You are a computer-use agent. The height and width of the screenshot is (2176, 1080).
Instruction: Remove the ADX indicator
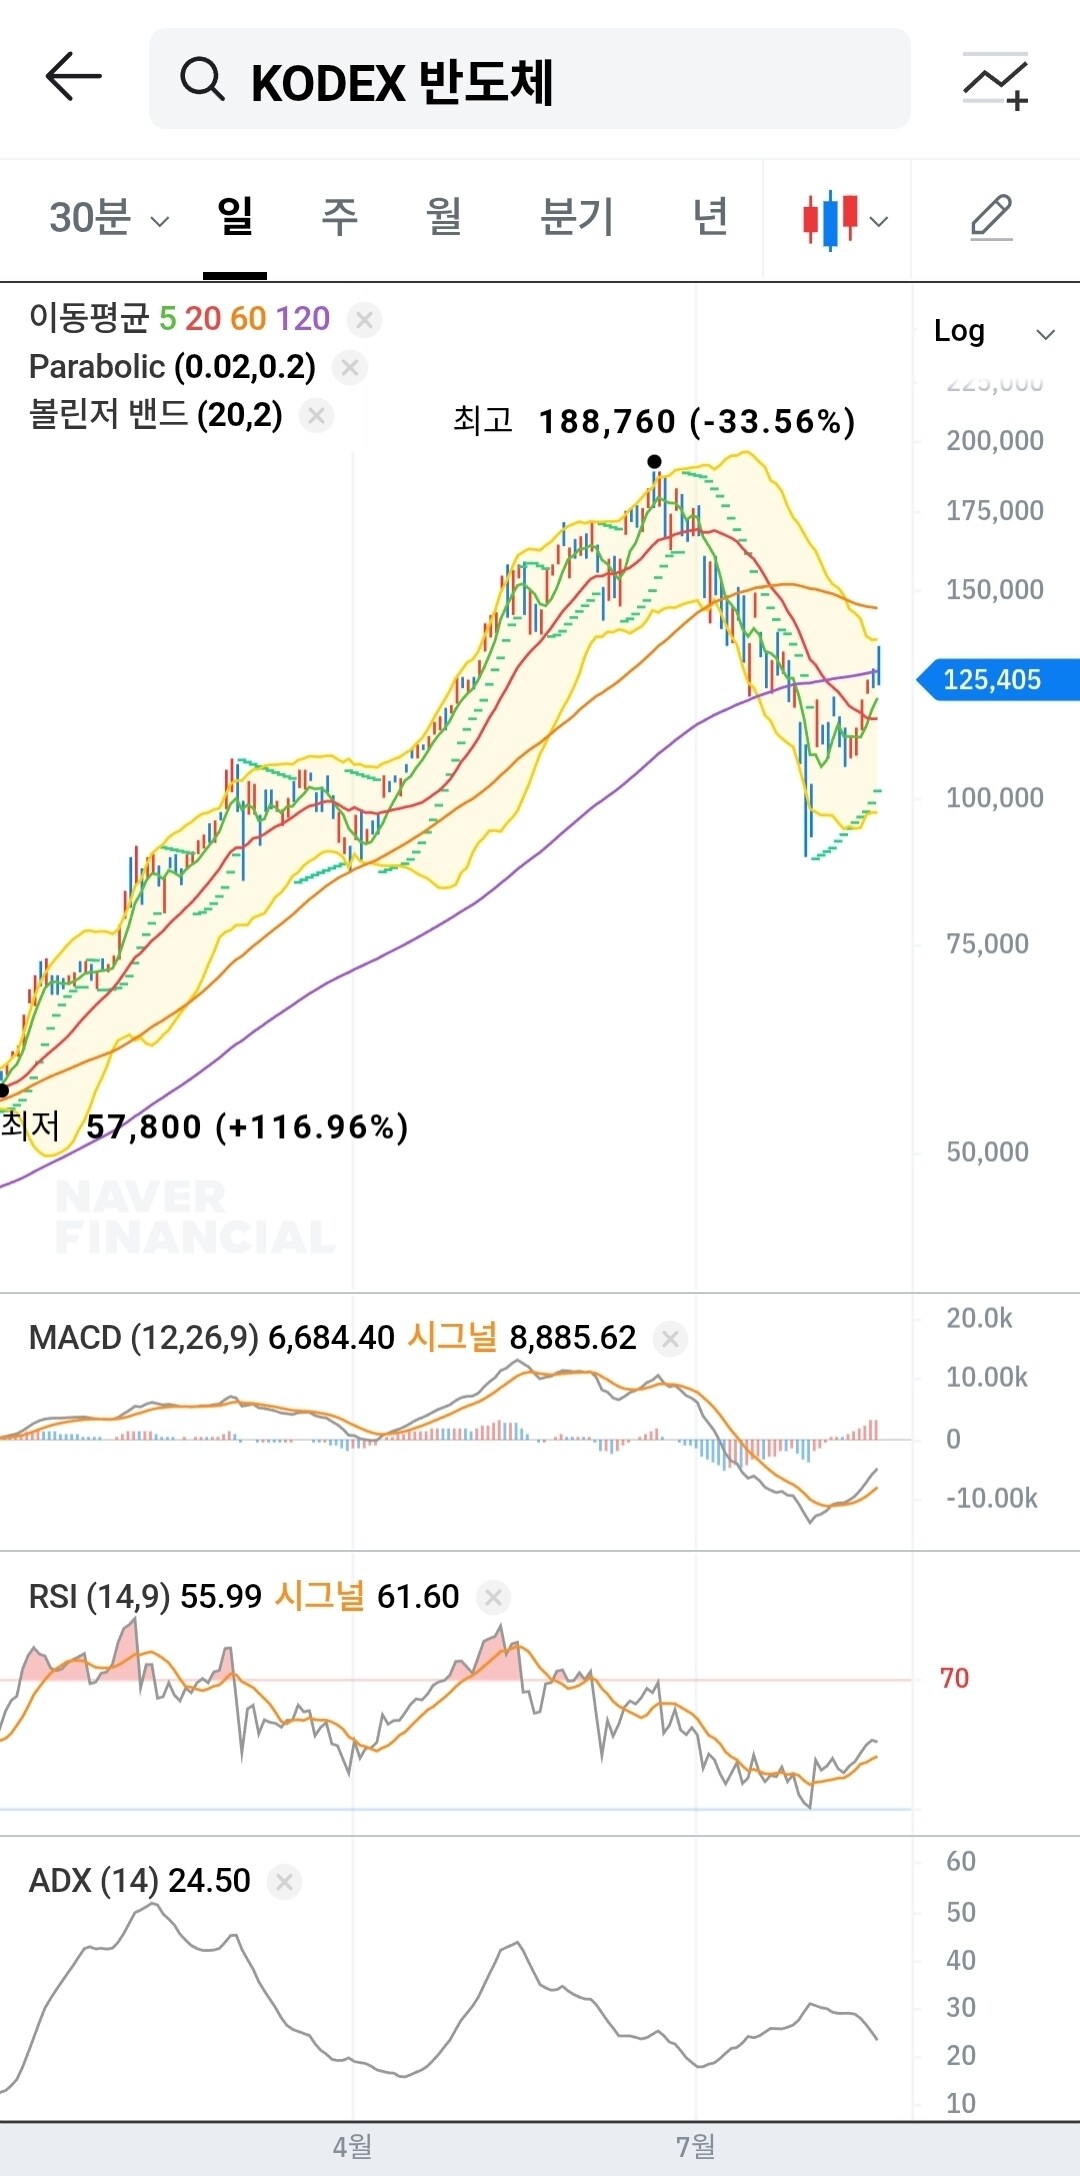point(284,1882)
